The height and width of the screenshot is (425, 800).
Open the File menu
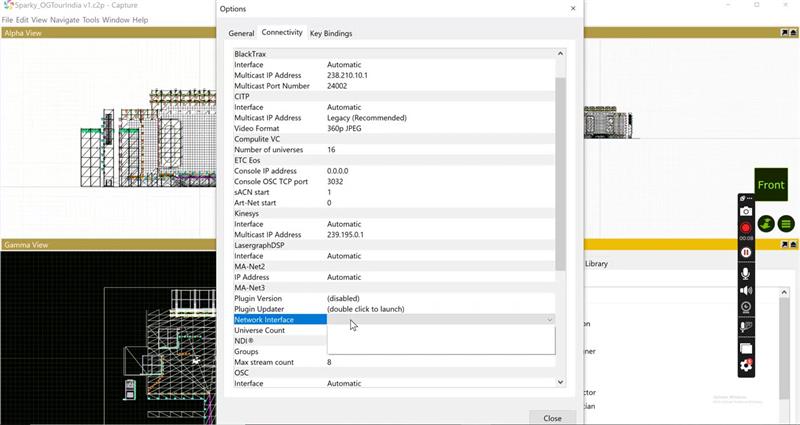pos(7,20)
